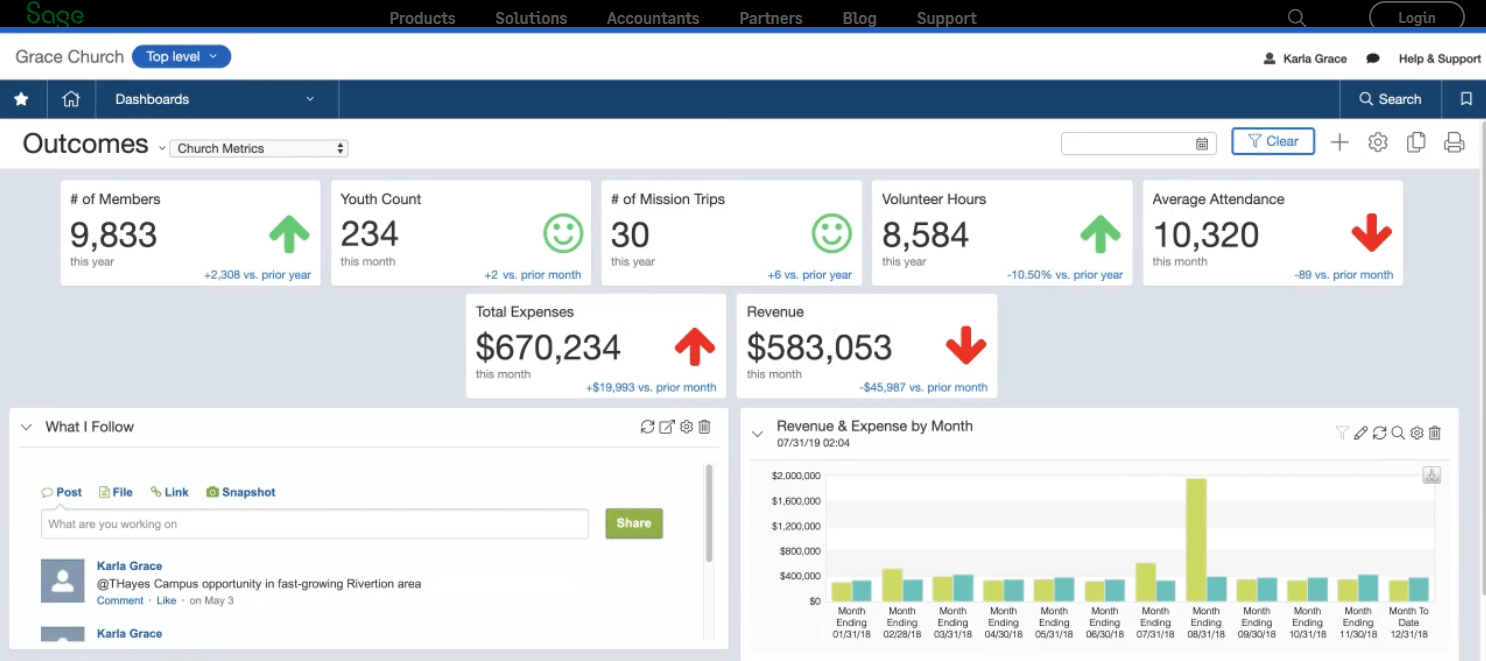Screen dimensions: 1486x661
Task: Click the filter icon on Revenue chart panel
Action: pos(1342,433)
